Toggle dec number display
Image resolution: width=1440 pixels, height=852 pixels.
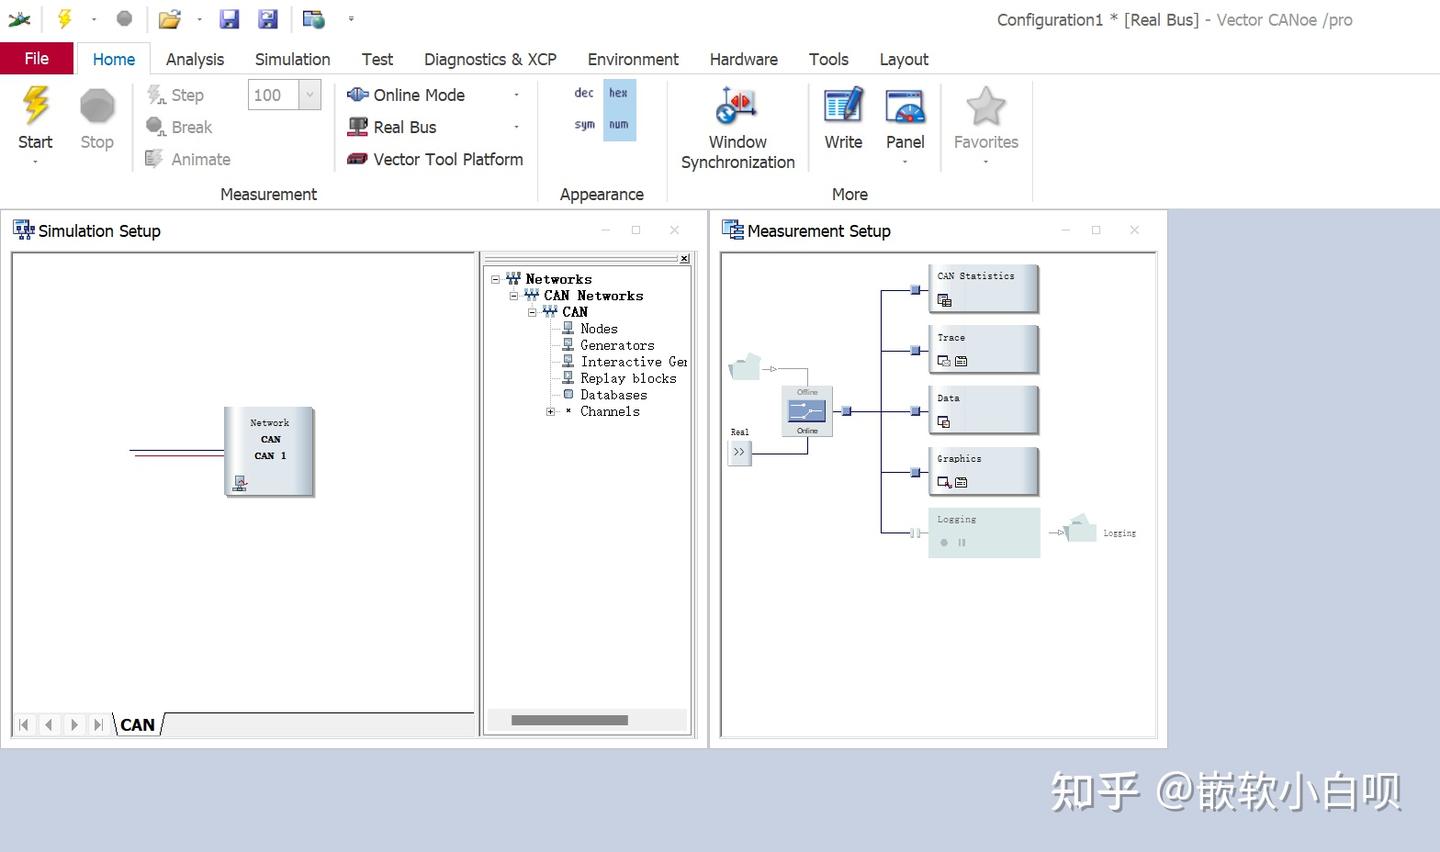(x=584, y=93)
